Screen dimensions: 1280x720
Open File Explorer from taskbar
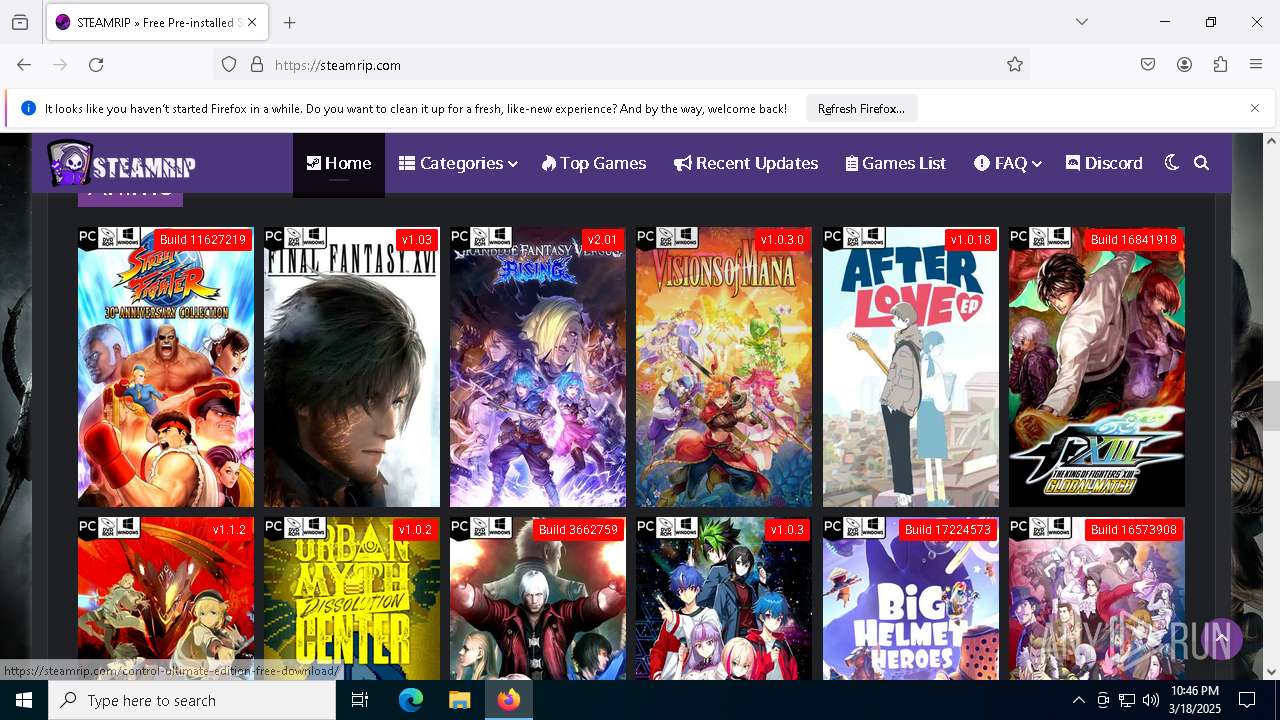tap(459, 700)
